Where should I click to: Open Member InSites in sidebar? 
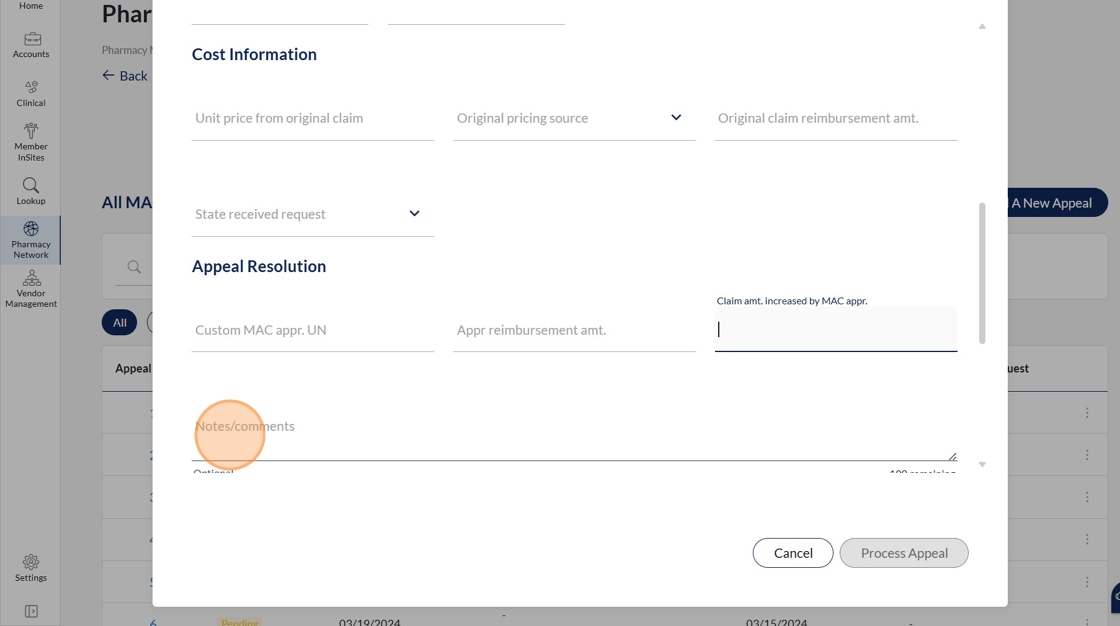click(x=31, y=141)
